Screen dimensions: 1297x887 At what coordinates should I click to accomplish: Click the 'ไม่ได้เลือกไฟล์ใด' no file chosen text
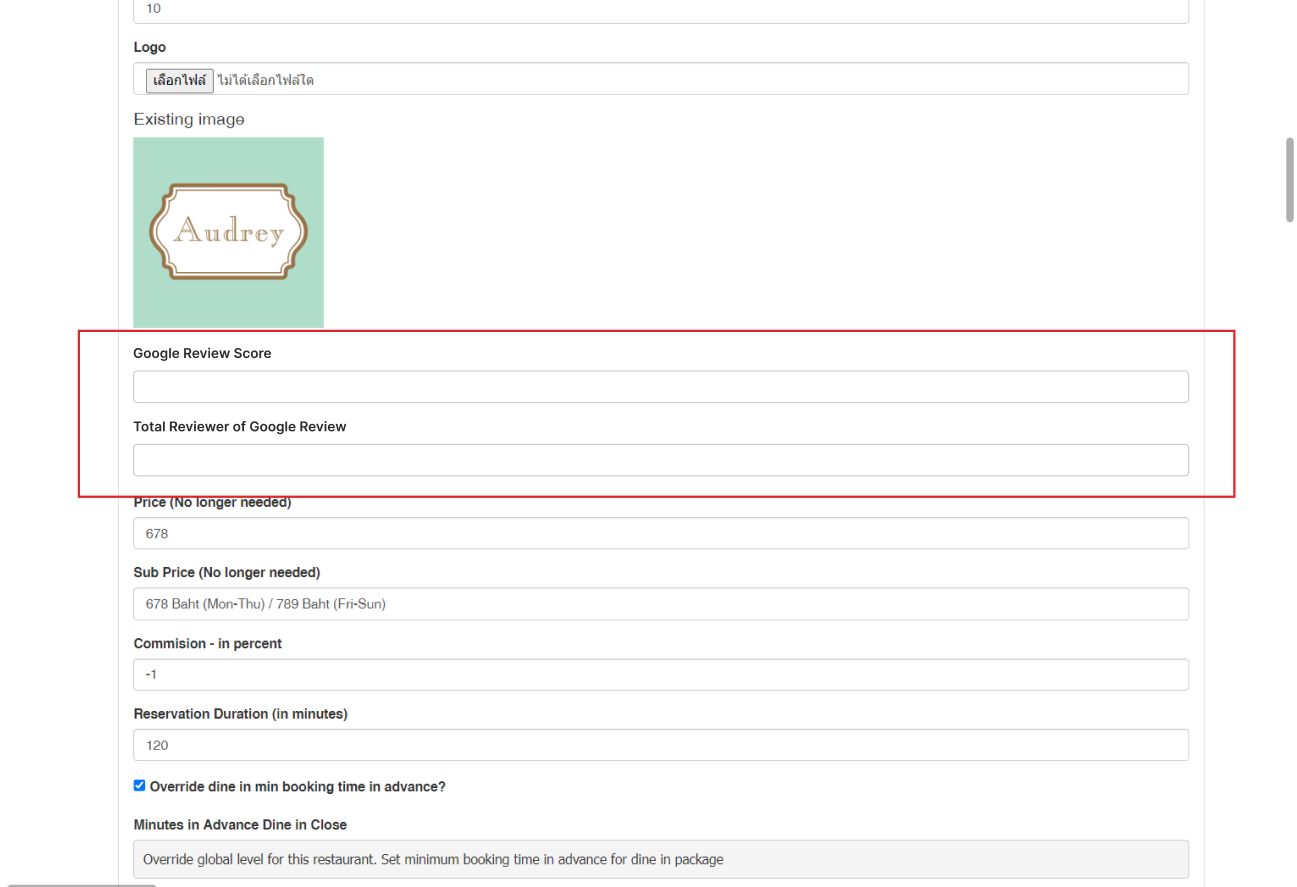pos(265,80)
